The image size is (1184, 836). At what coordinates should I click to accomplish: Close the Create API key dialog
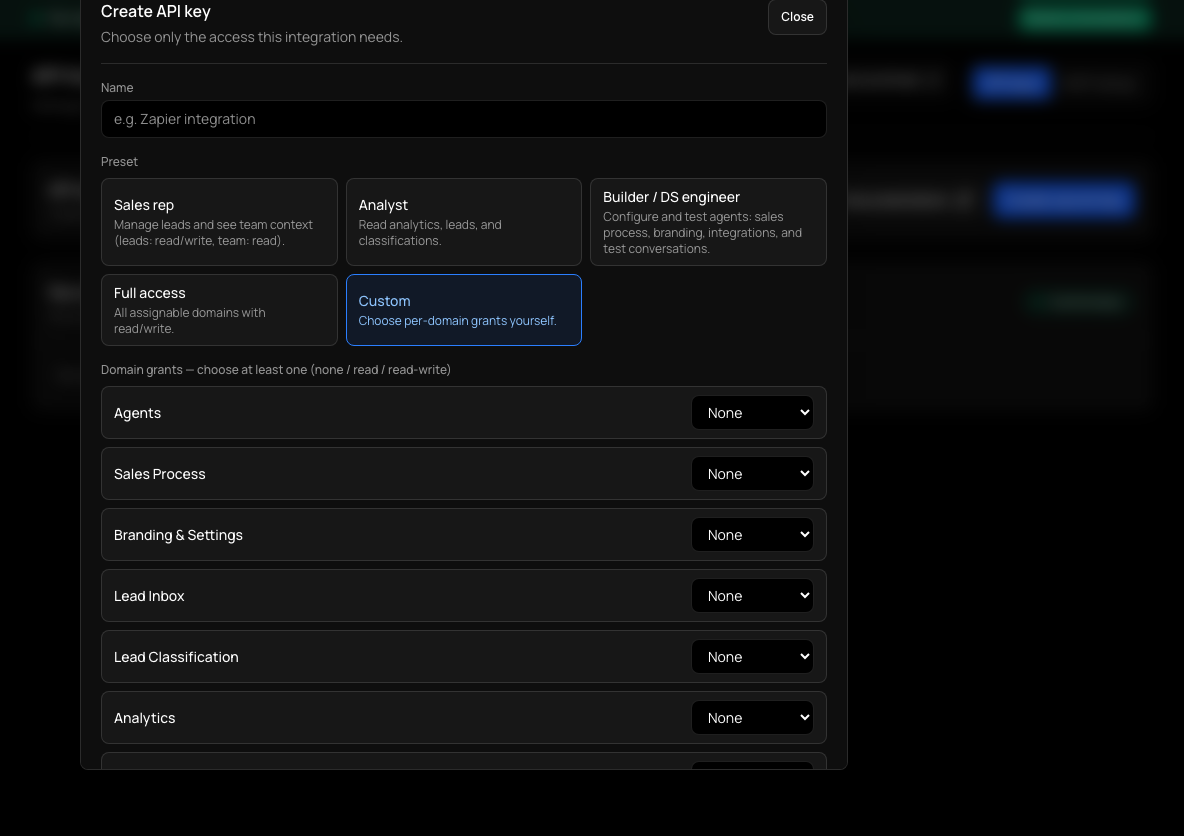[797, 17]
